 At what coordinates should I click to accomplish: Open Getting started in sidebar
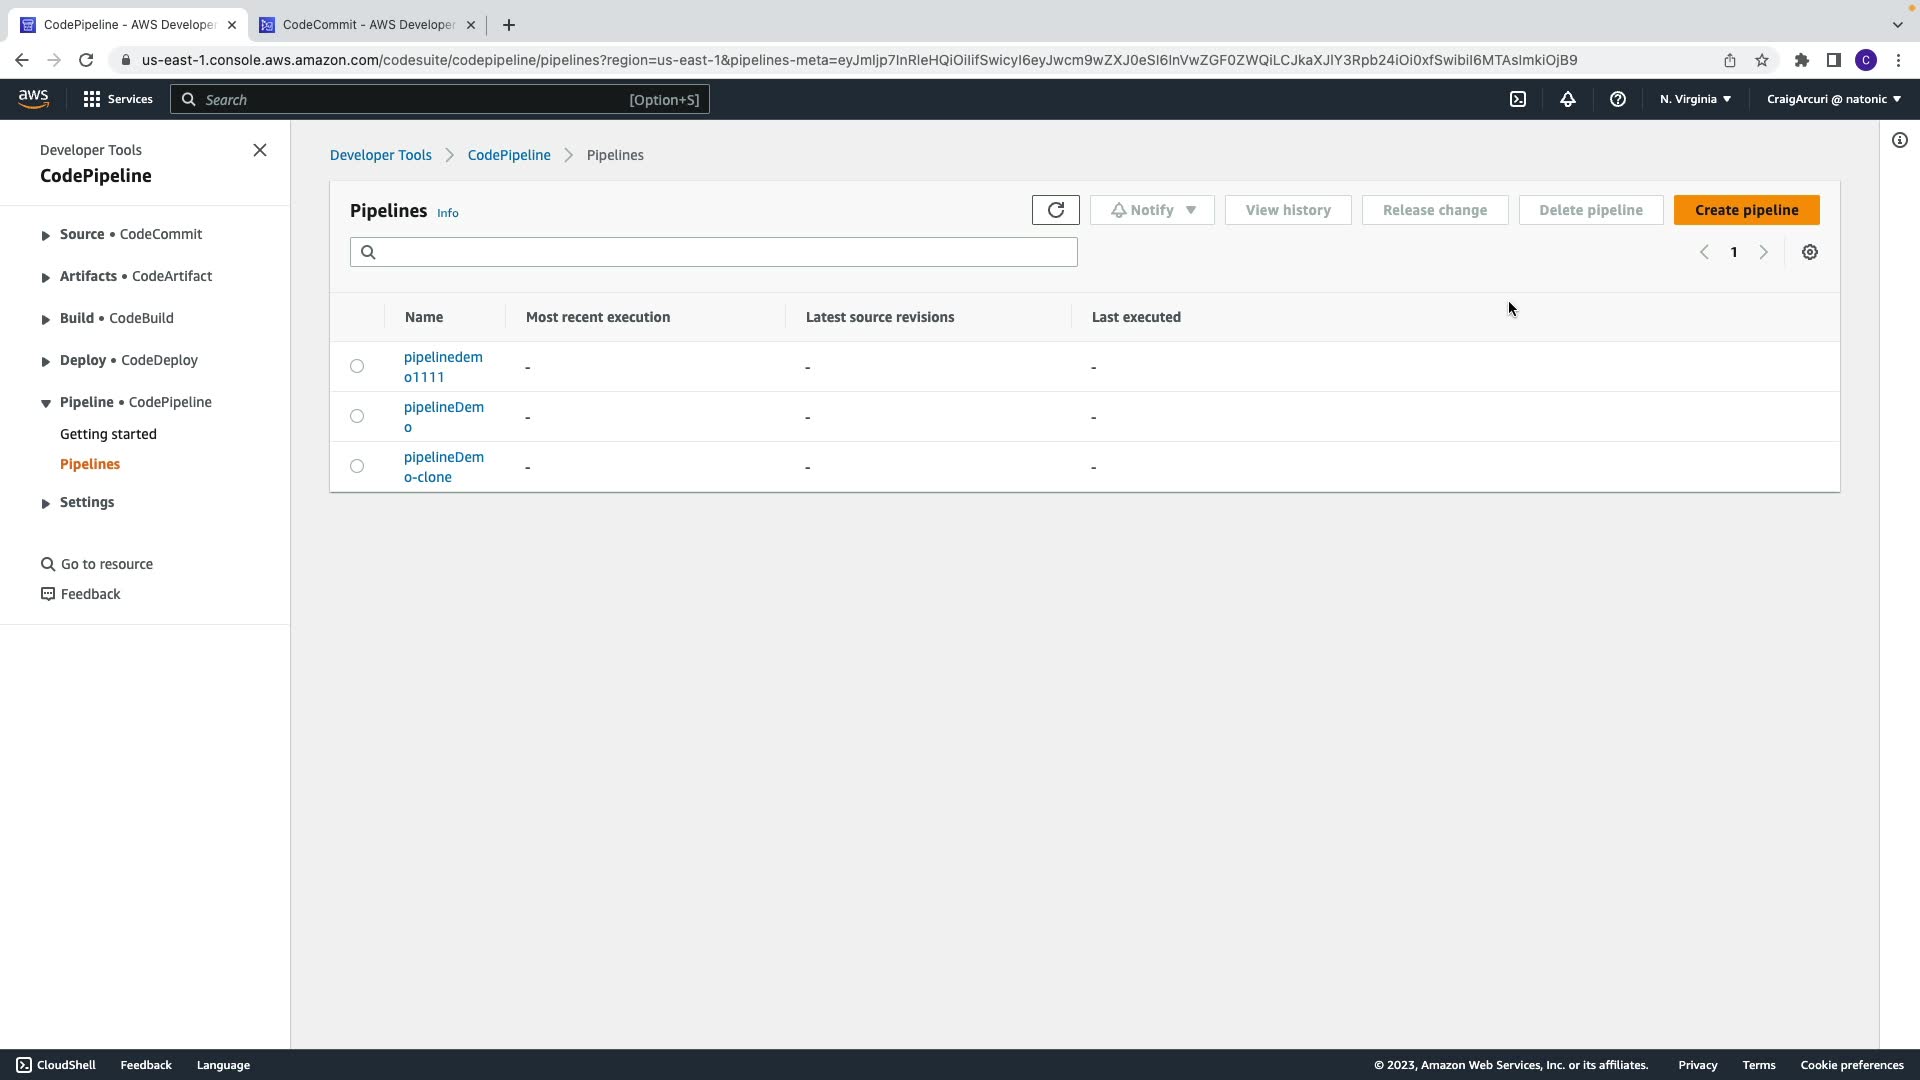(x=108, y=434)
